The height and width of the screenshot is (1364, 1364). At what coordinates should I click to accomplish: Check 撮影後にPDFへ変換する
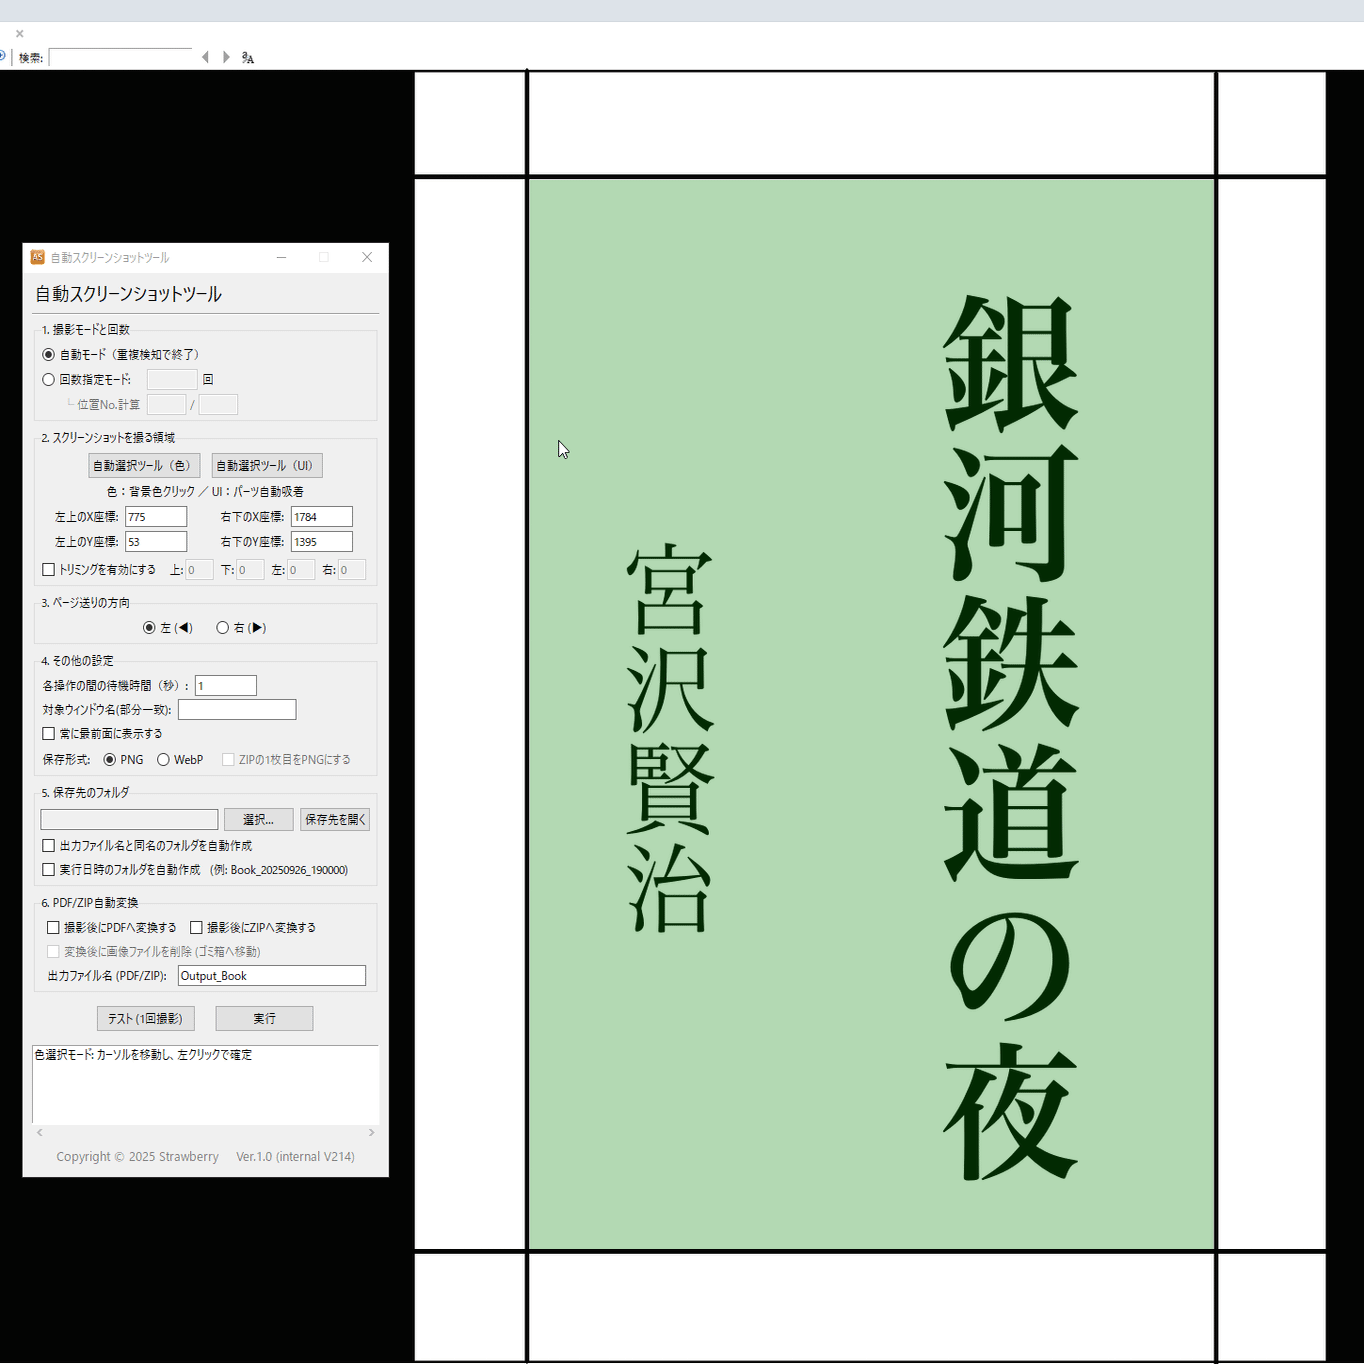point(53,927)
